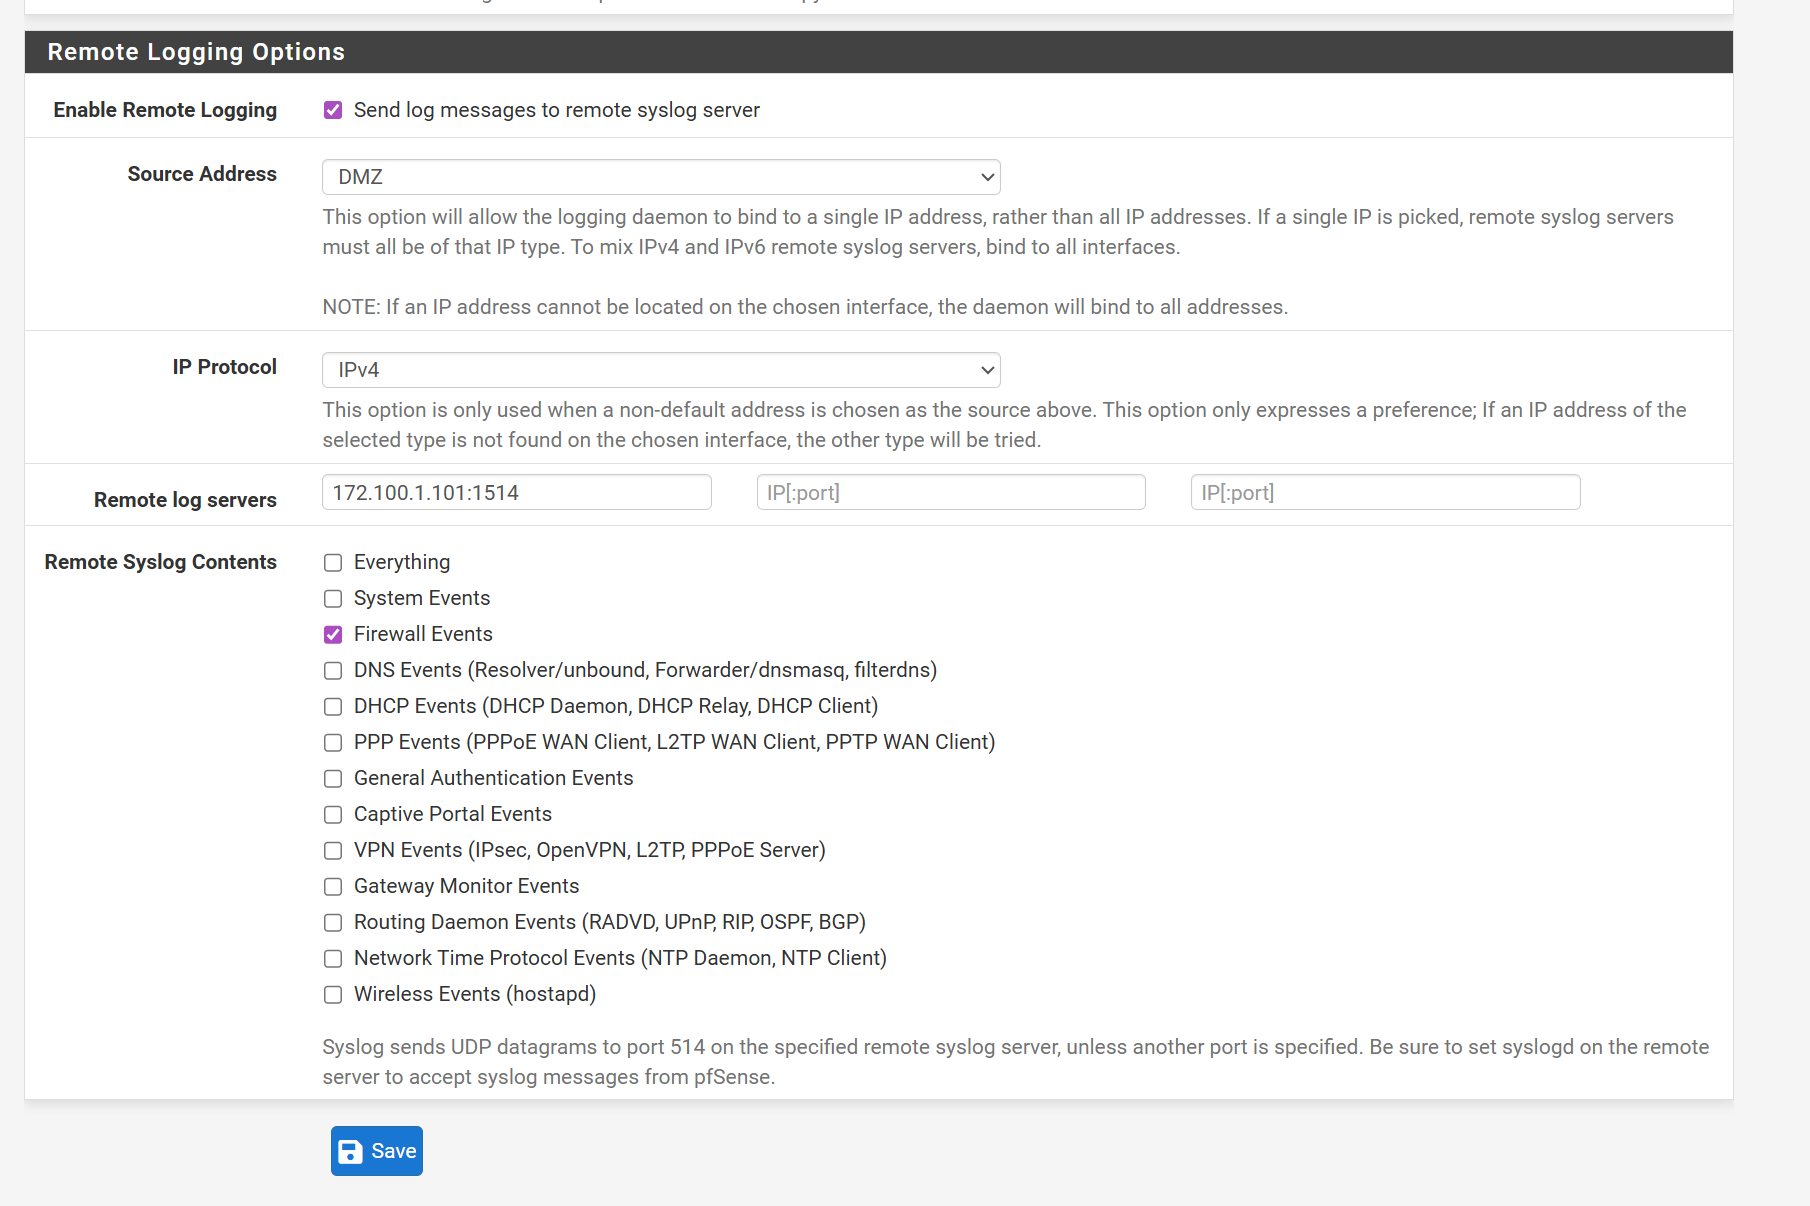Screen dimensions: 1810x1206
Task: Click the floppy disk Save icon
Action: [x=350, y=1152]
